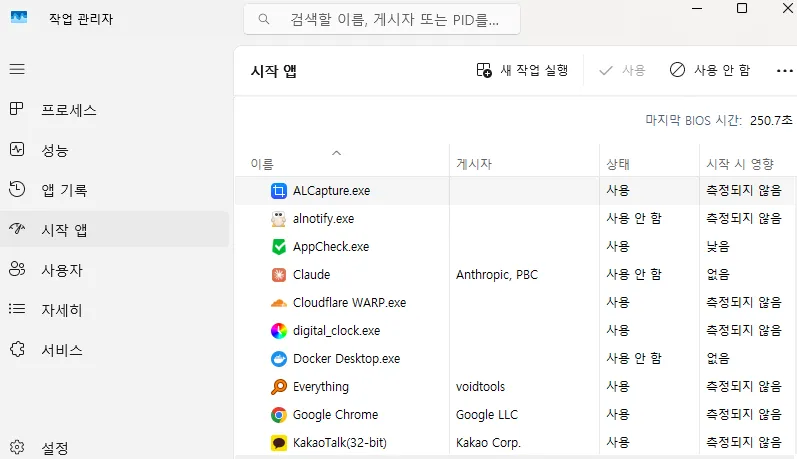Select the Everything row name

321,387
